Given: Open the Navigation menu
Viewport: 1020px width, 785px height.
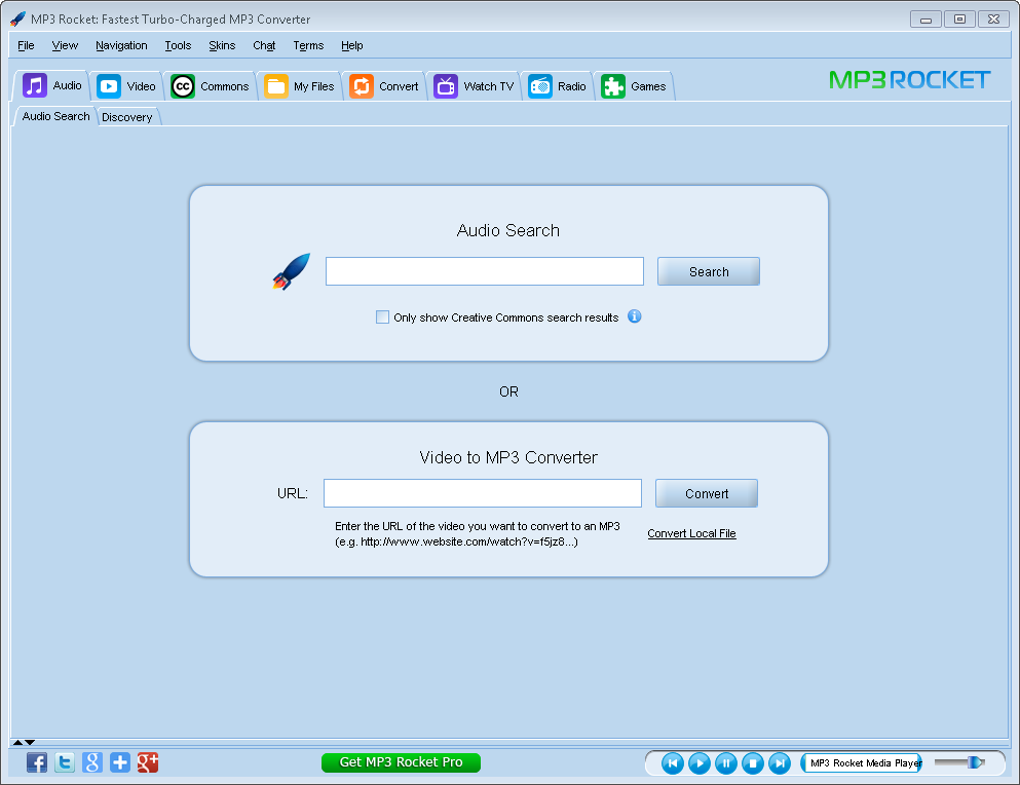Looking at the screenshot, I should tap(122, 46).
